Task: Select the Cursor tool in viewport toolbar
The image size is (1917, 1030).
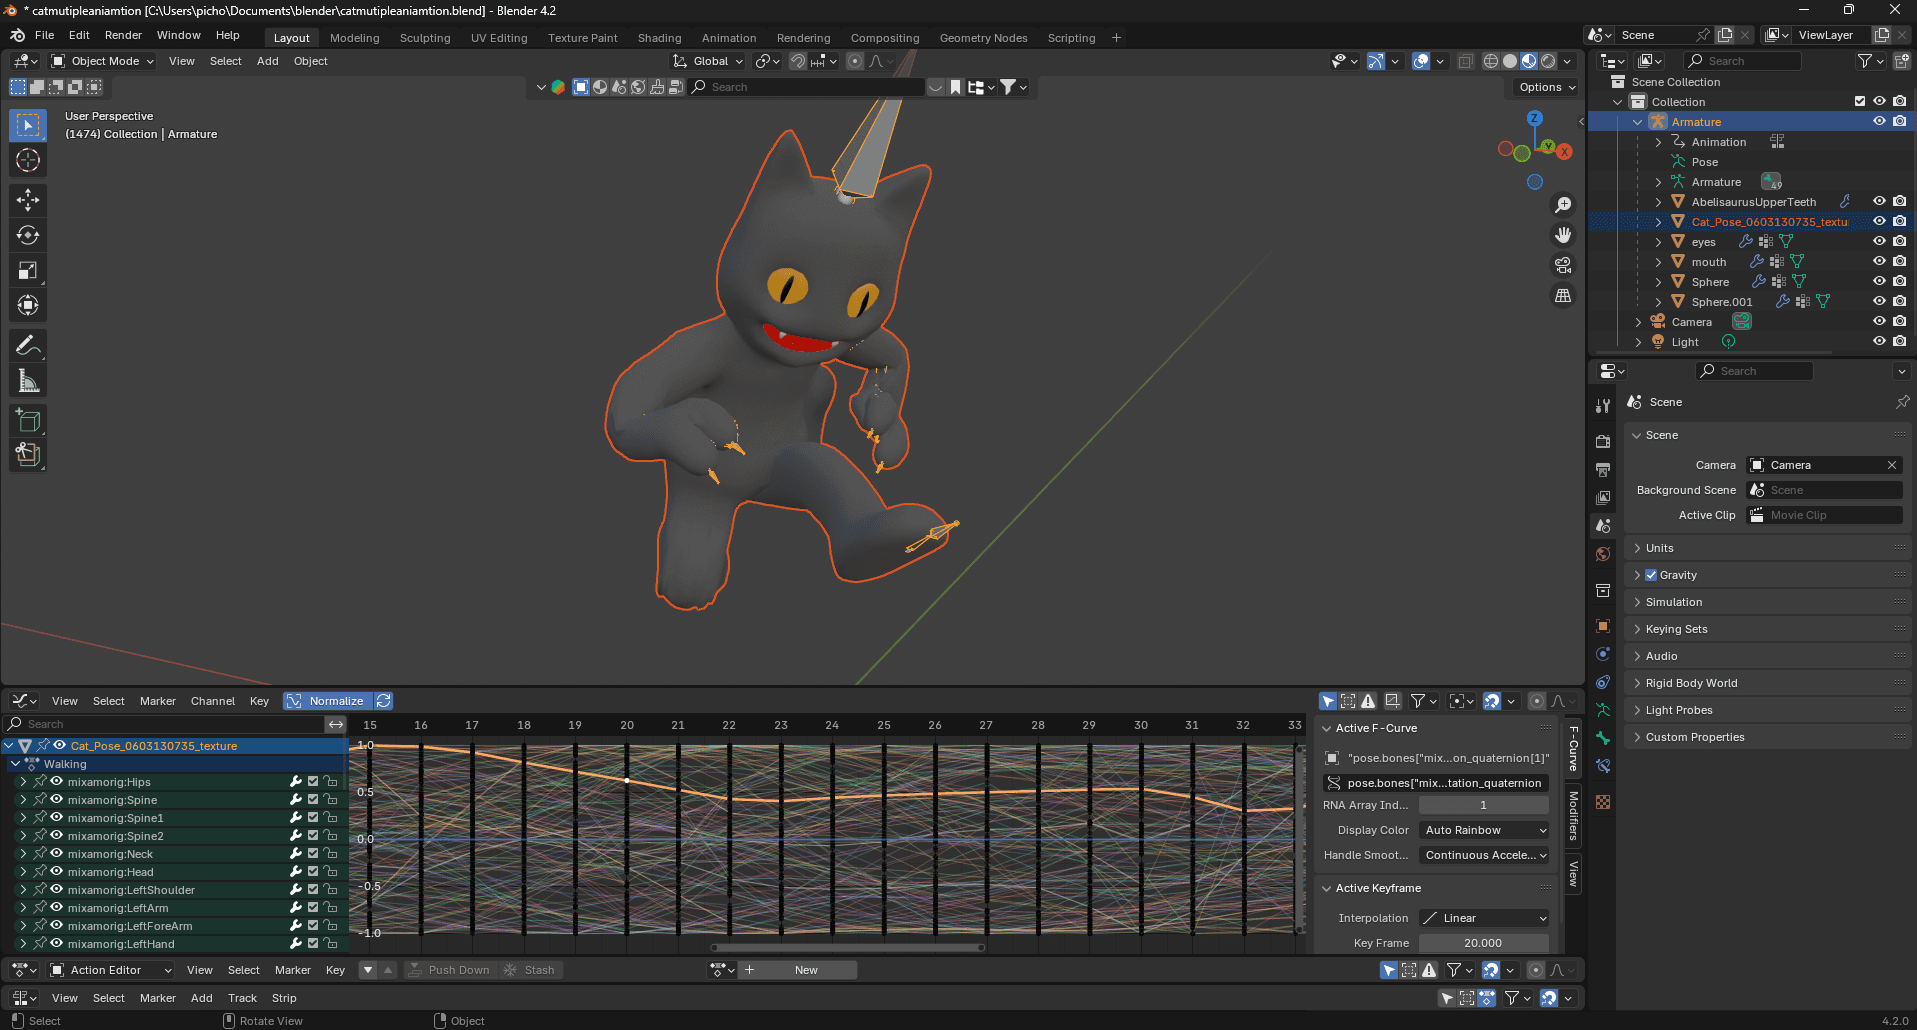Action: click(x=28, y=160)
